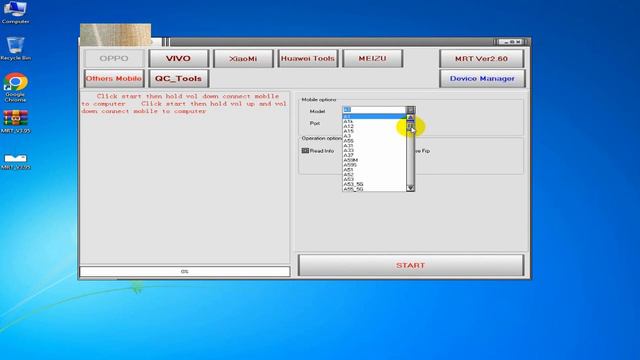The width and height of the screenshot is (640, 360).
Task: Open the MRT_V3.95 WinRAR archive icon
Action: tap(16, 121)
